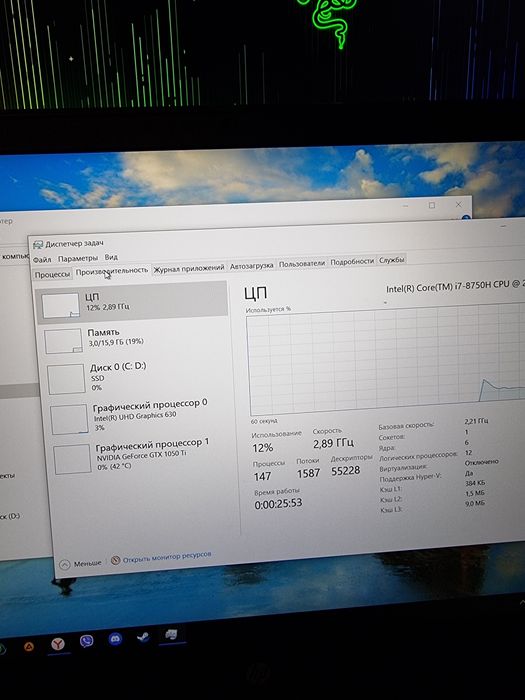Click the Меньше collapse arrow icon
Screen dimensions: 525x700
[x=65, y=564]
